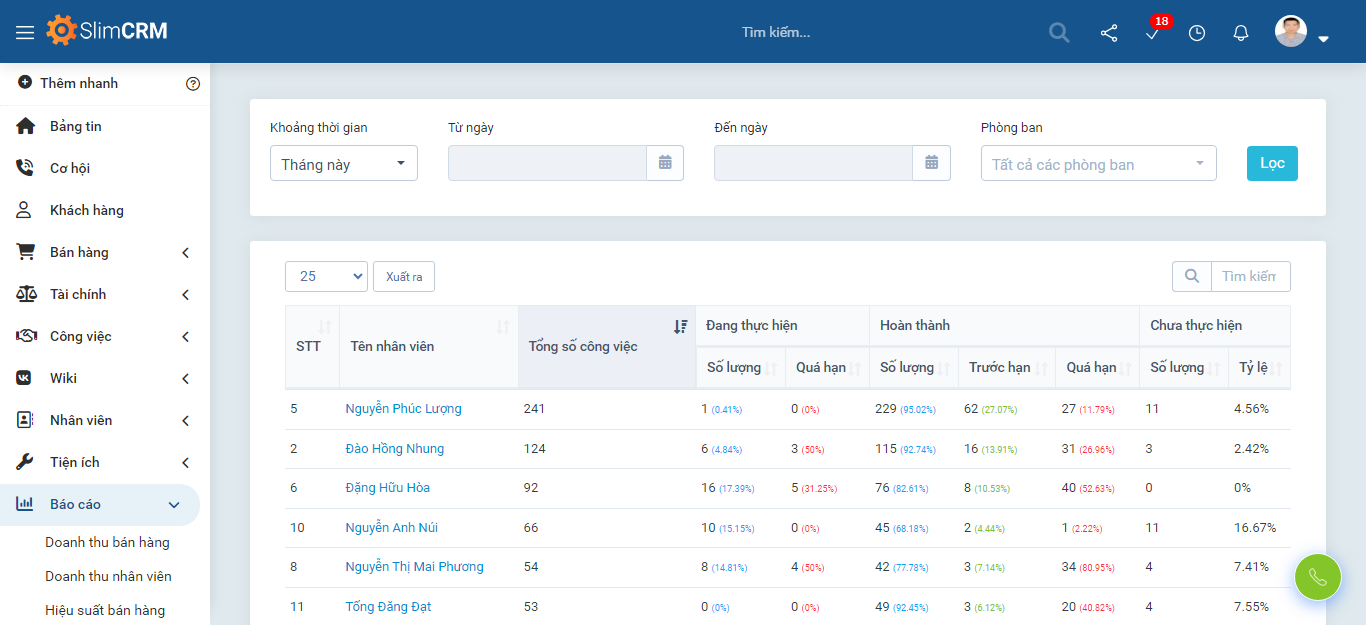1366x625 pixels.
Task: Select Doanh thu nhân viên report
Action: point(108,576)
